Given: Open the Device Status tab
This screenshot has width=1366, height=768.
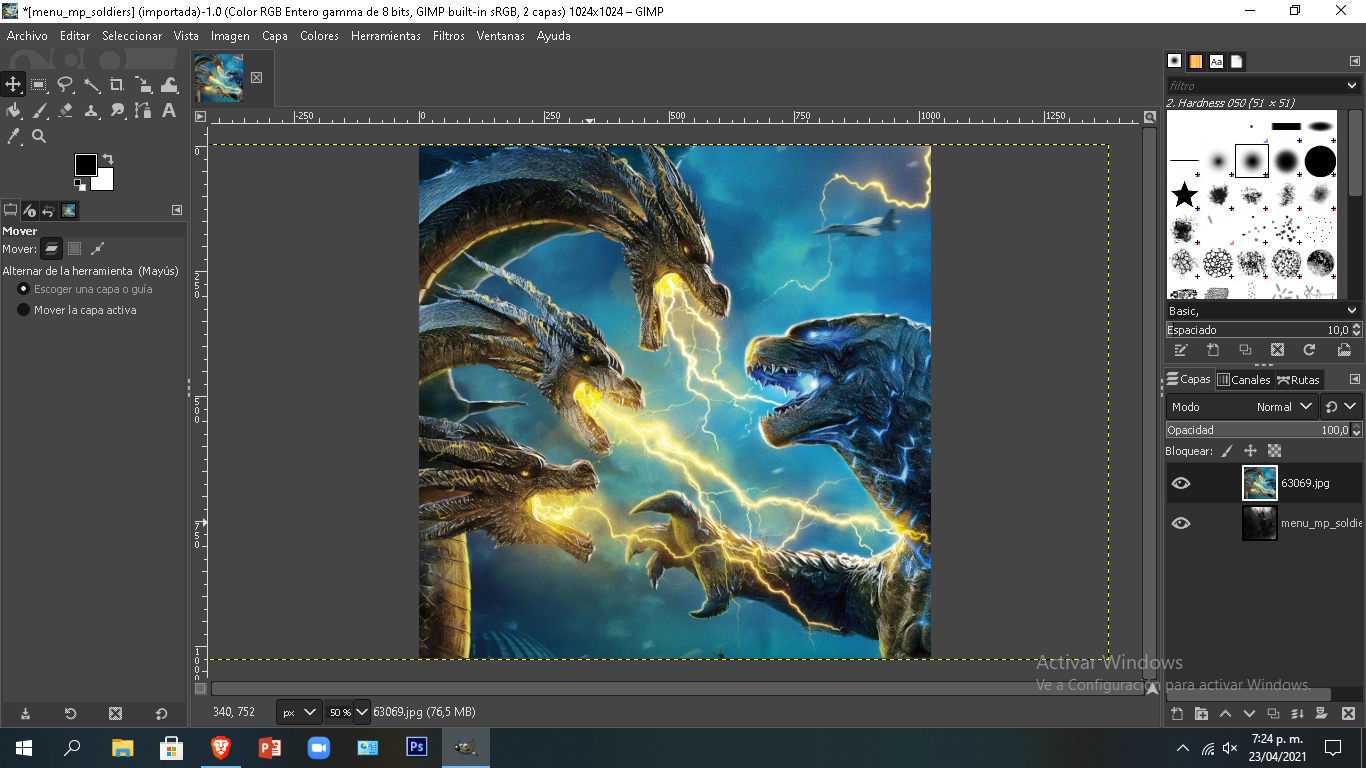Looking at the screenshot, I should (x=30, y=210).
